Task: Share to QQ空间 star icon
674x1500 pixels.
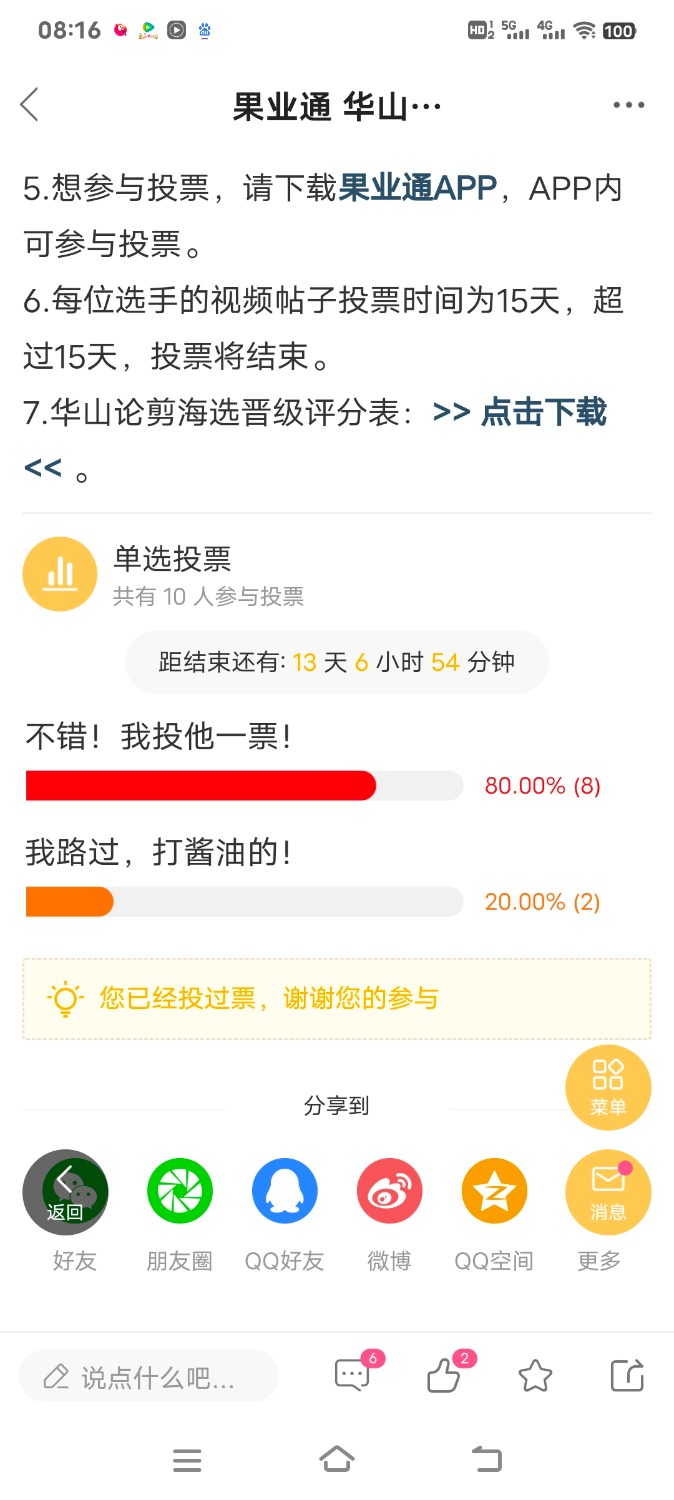Action: click(494, 1191)
